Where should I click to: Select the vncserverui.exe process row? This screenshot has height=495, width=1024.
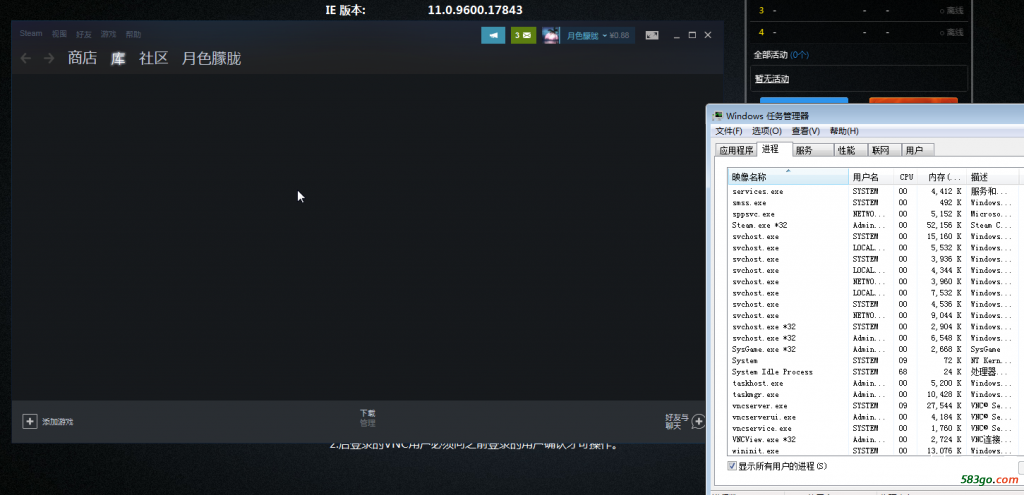tap(874, 417)
